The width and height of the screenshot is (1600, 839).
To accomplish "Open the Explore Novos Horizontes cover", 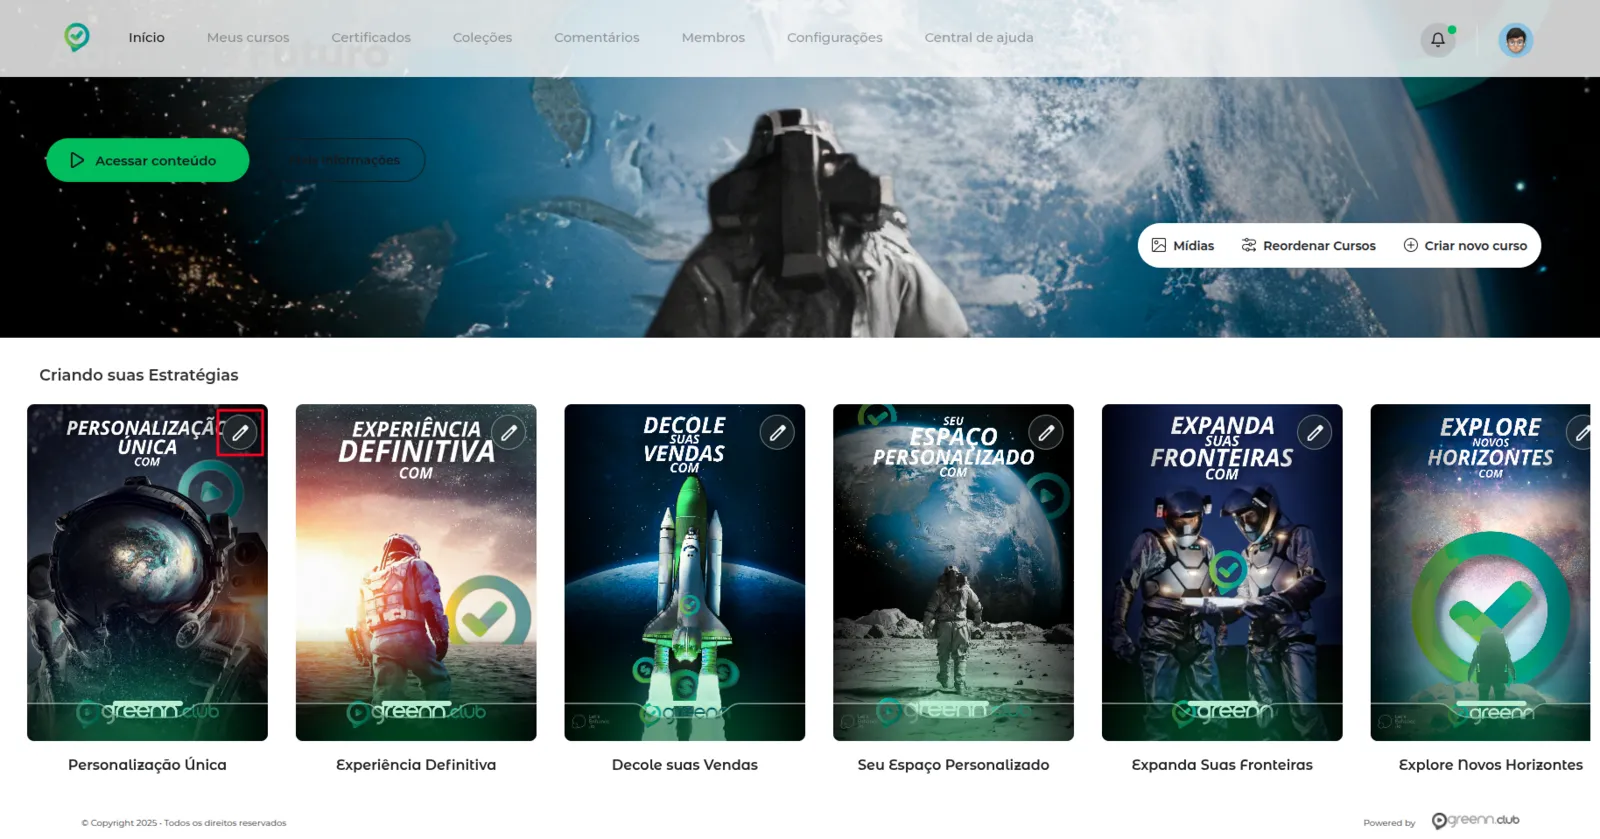I will click(1480, 572).
